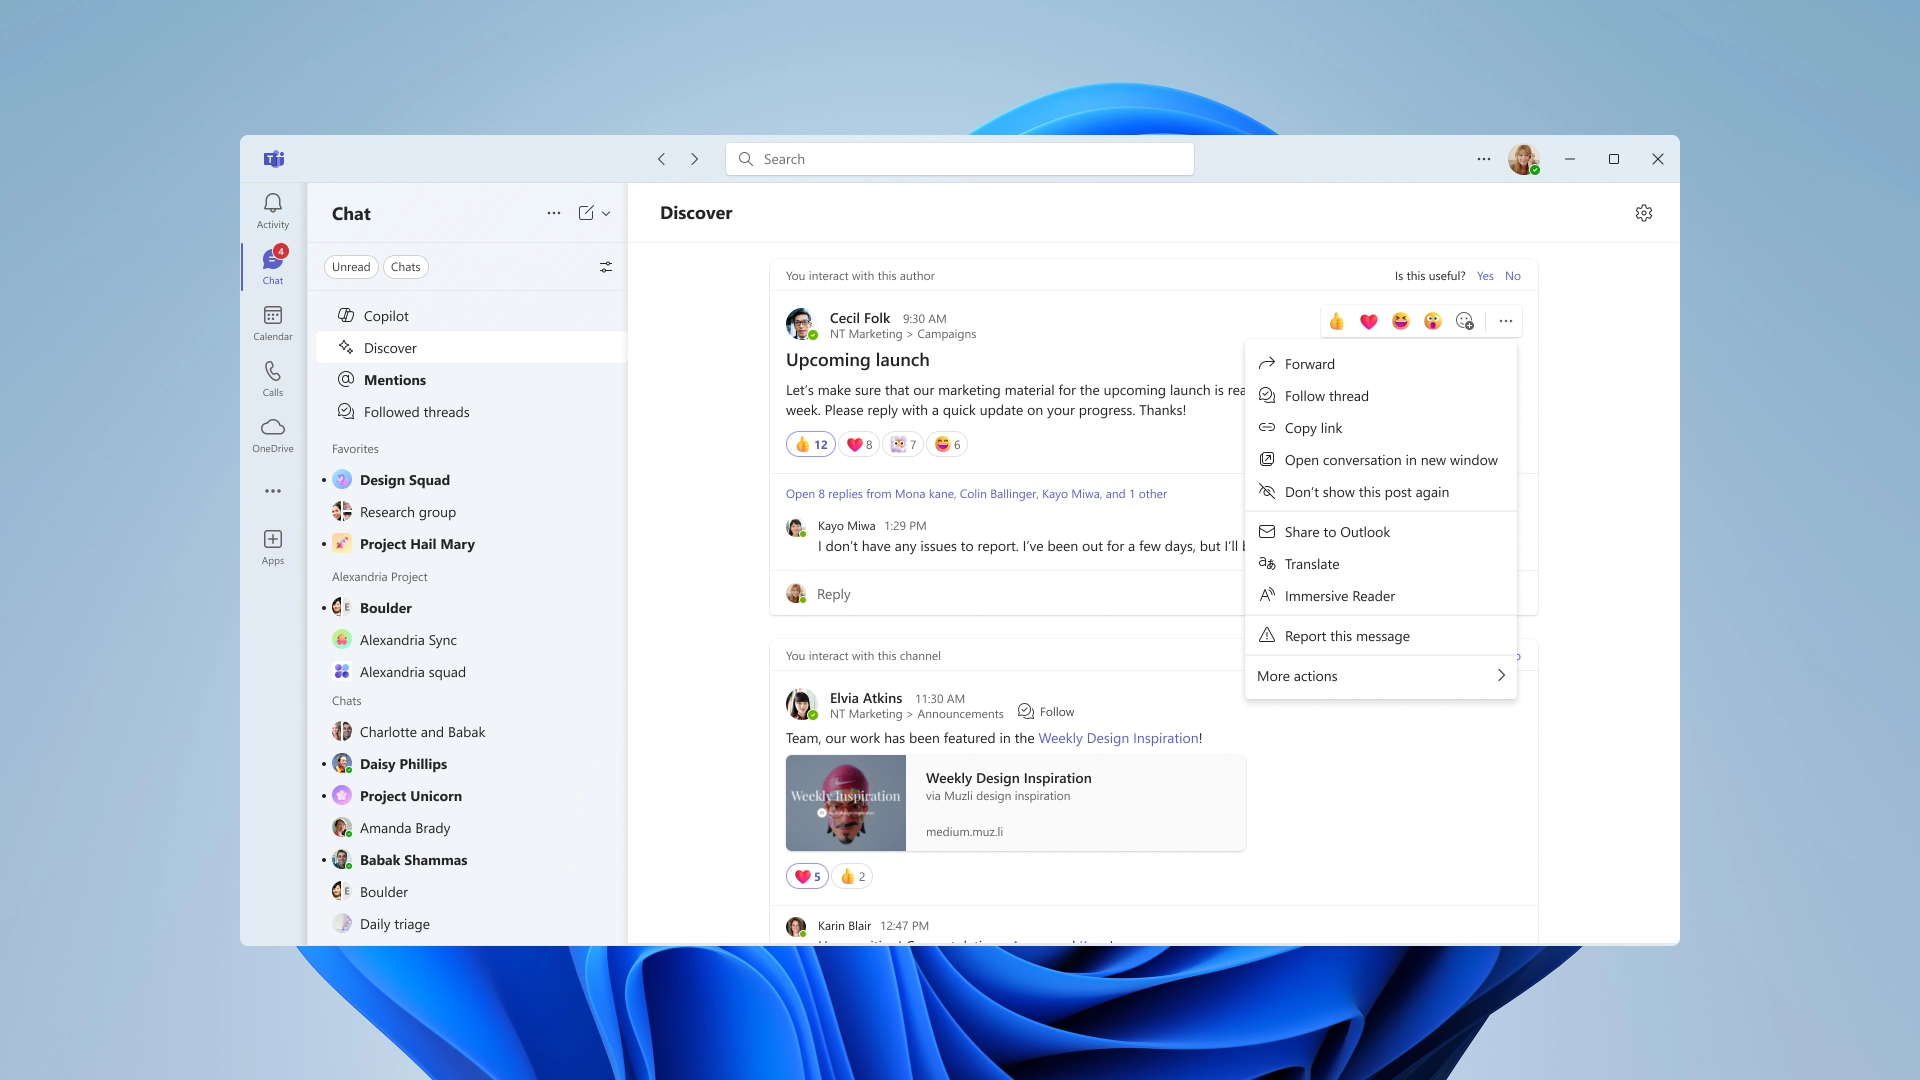This screenshot has width=1920, height=1080.
Task: Compose a new chat message
Action: click(586, 212)
